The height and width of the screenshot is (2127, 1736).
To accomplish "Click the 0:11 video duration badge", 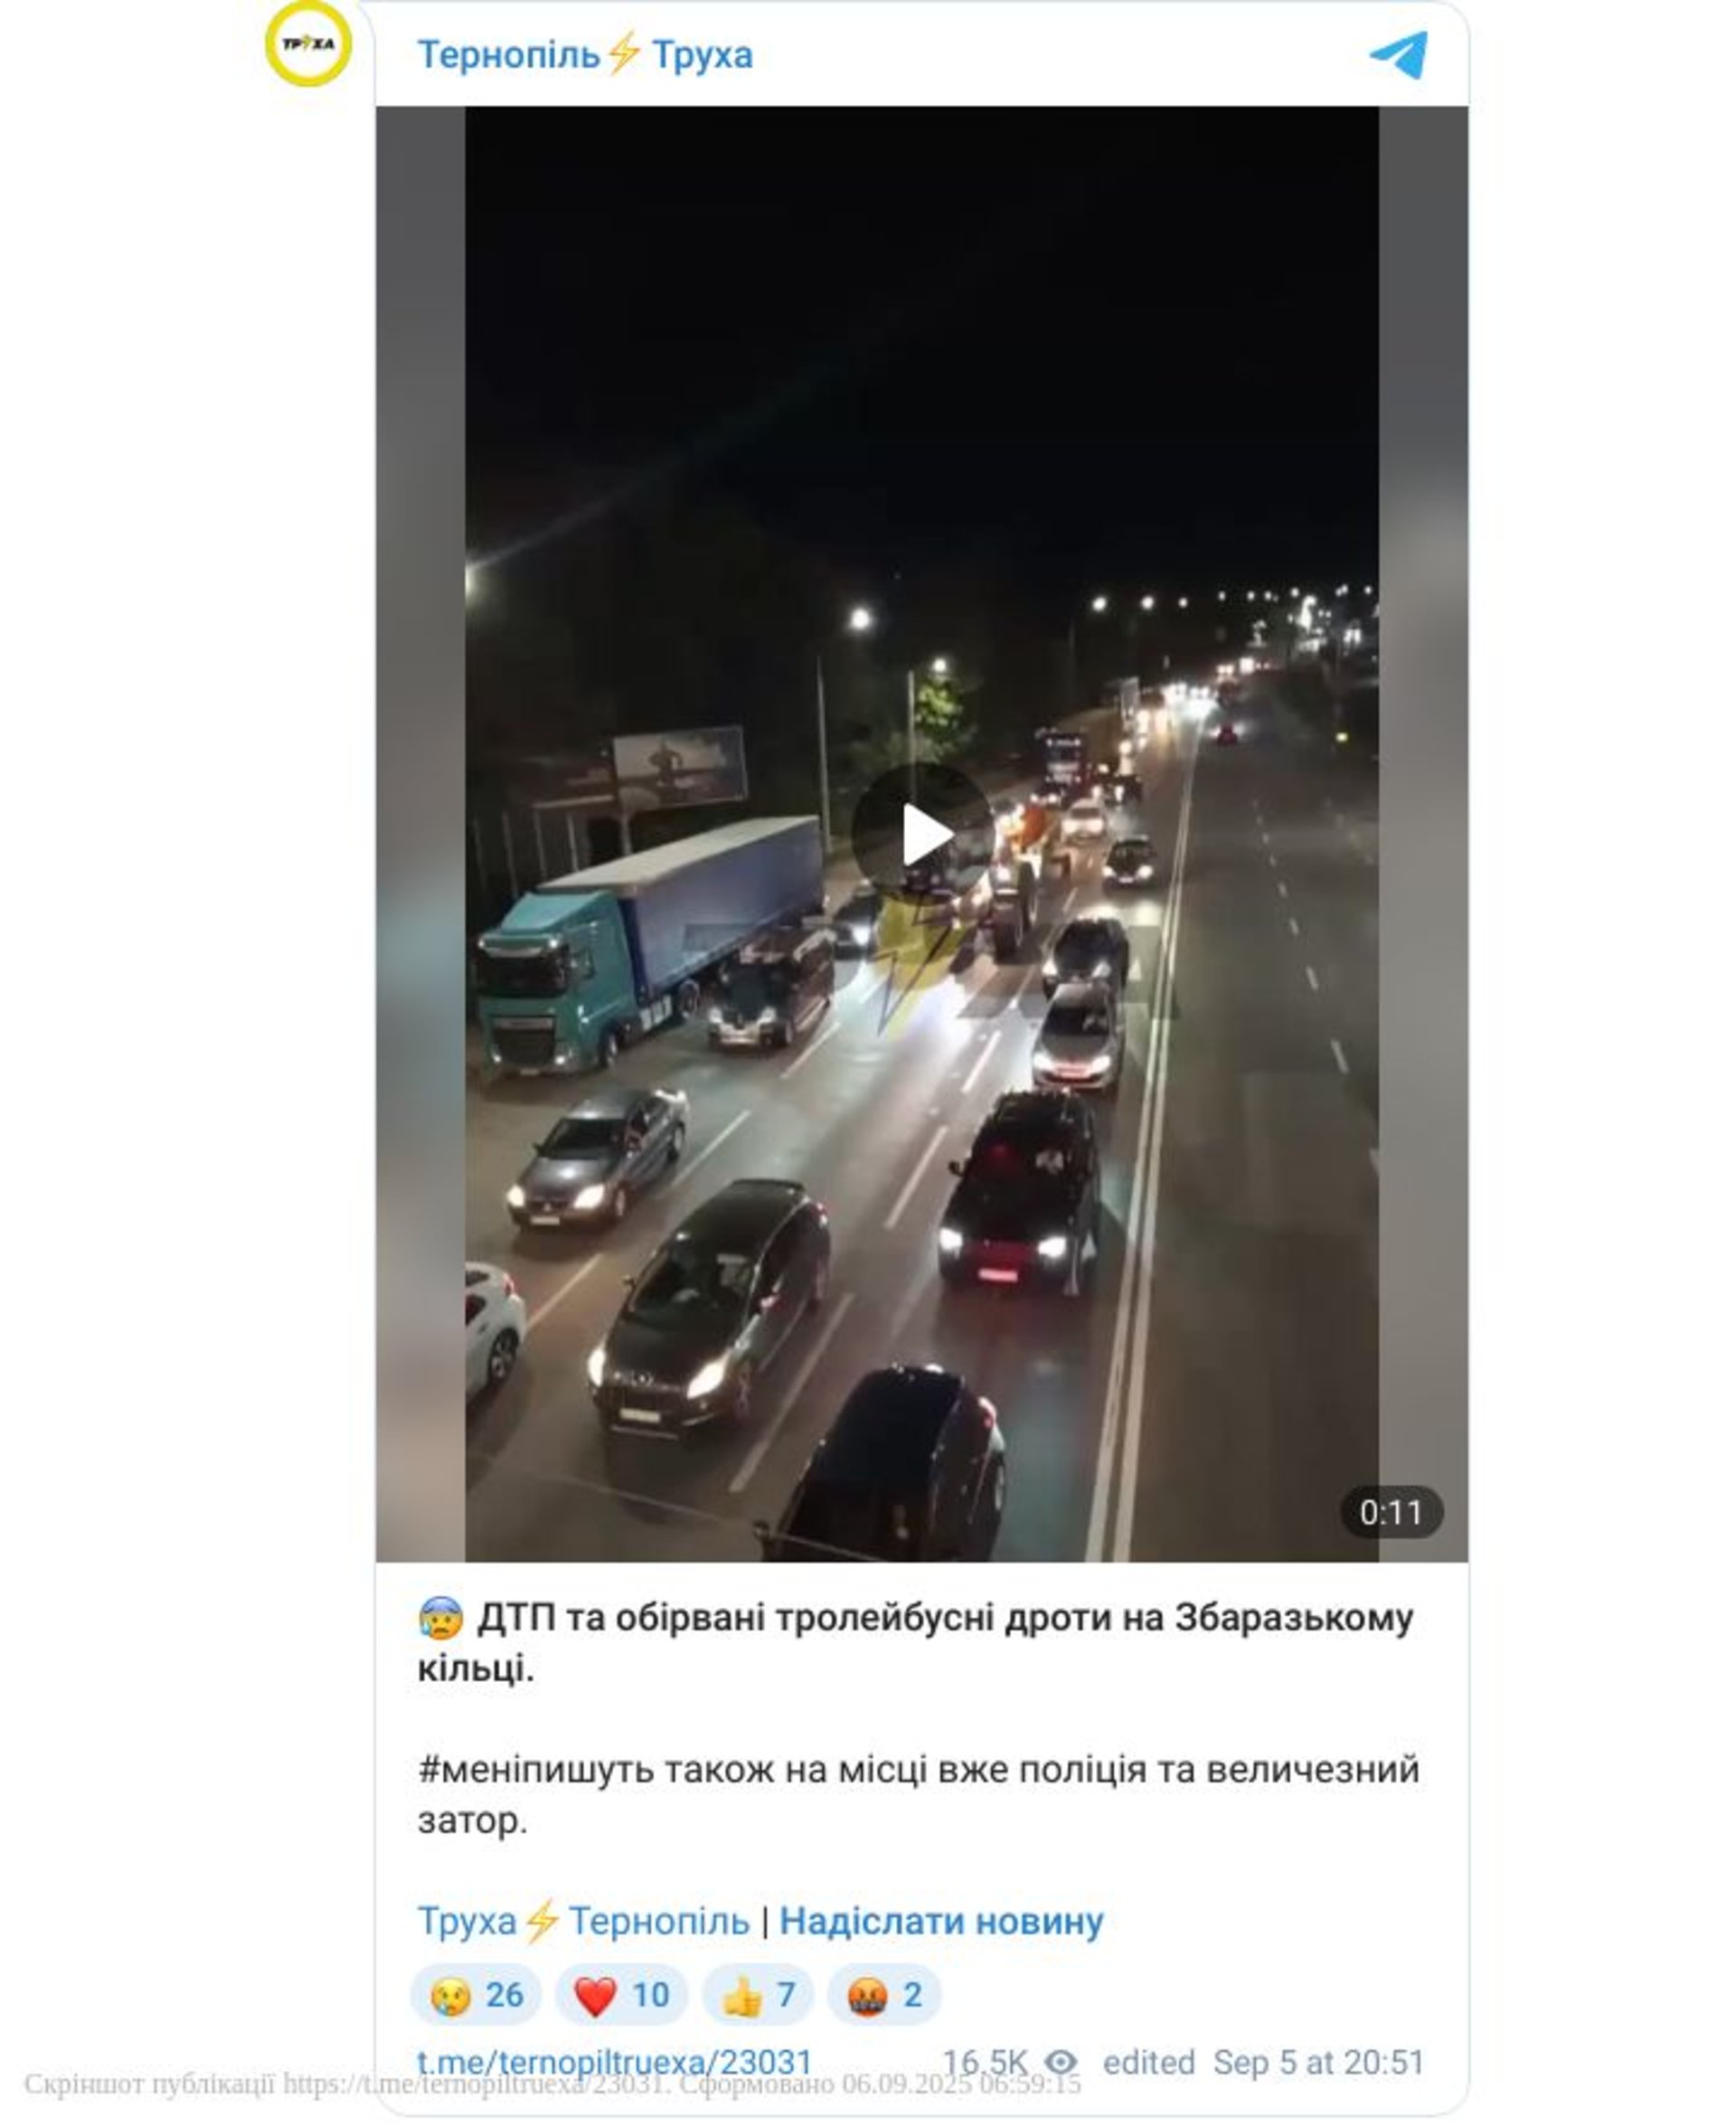I will click(x=1391, y=1512).
